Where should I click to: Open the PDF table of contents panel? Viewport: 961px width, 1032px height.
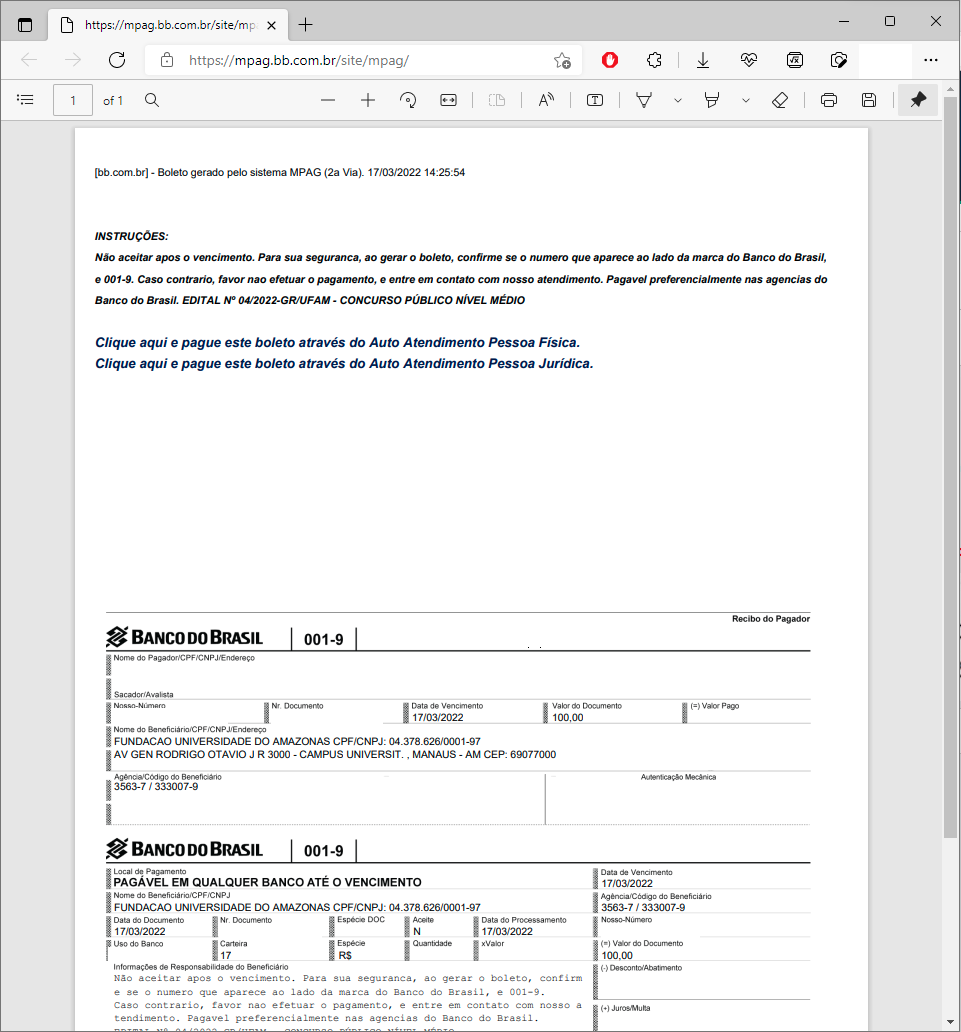pos(26,100)
